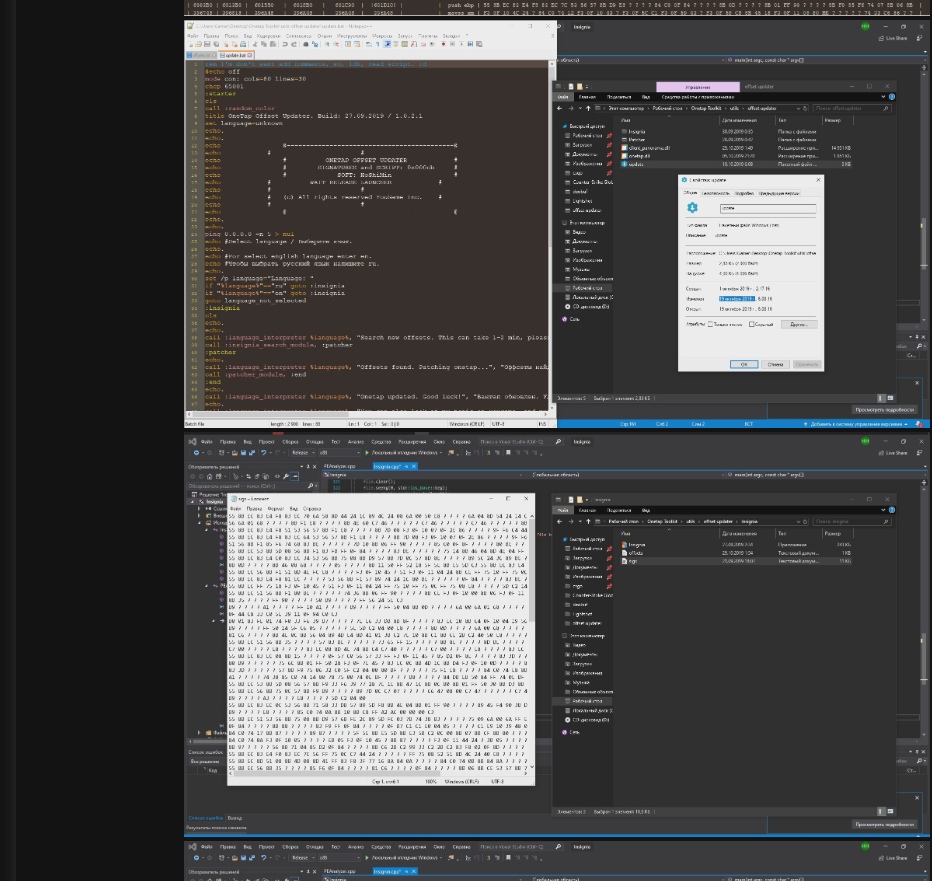
Task: Click the Live Share icon above the Properties dialog
Action: [893, 38]
